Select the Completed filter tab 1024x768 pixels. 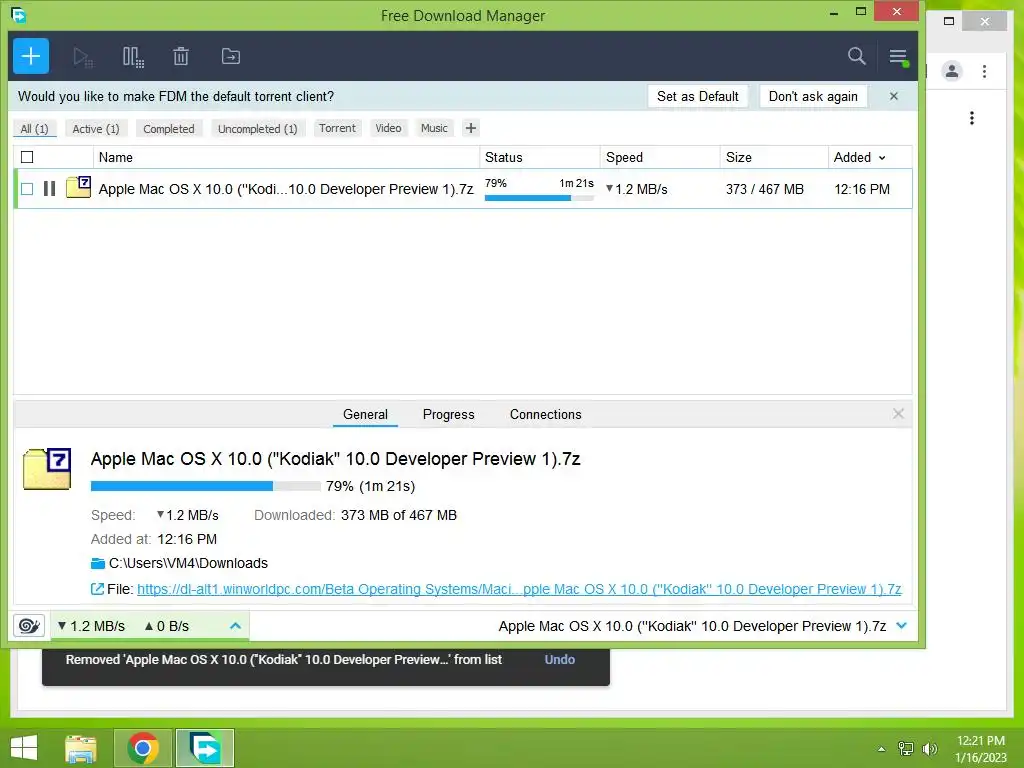point(169,129)
